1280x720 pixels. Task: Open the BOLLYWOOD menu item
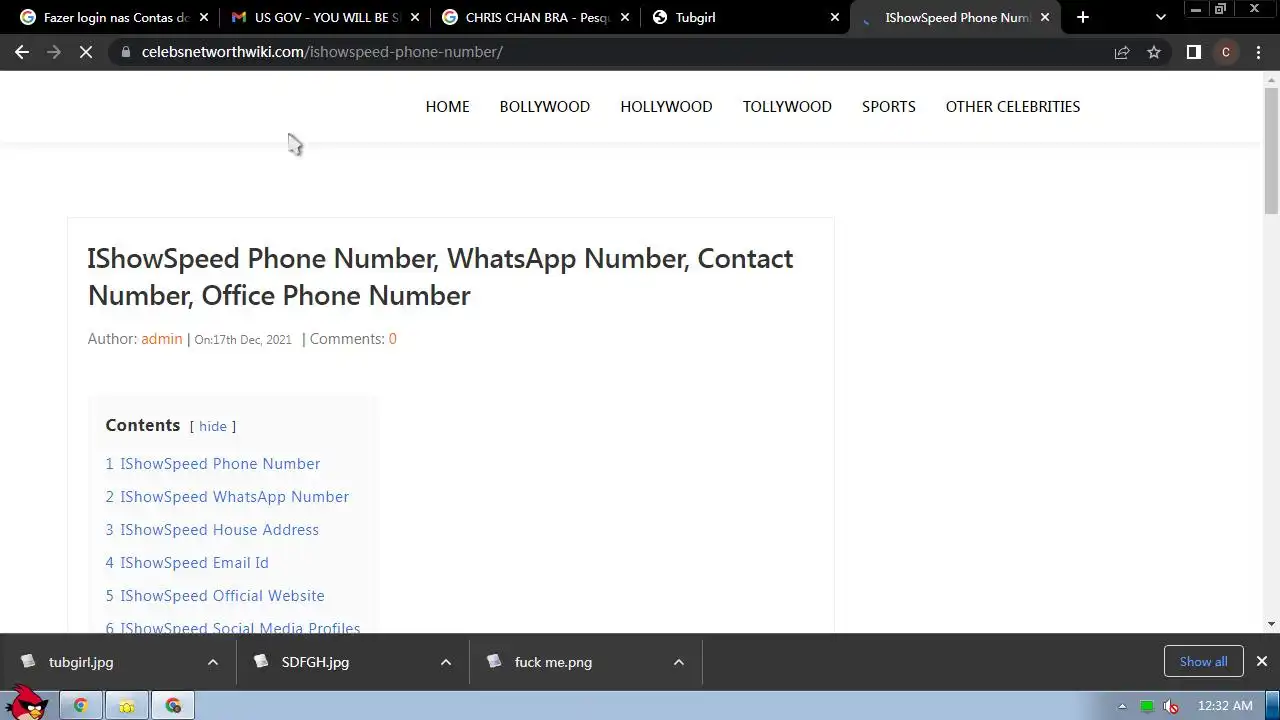click(x=545, y=107)
